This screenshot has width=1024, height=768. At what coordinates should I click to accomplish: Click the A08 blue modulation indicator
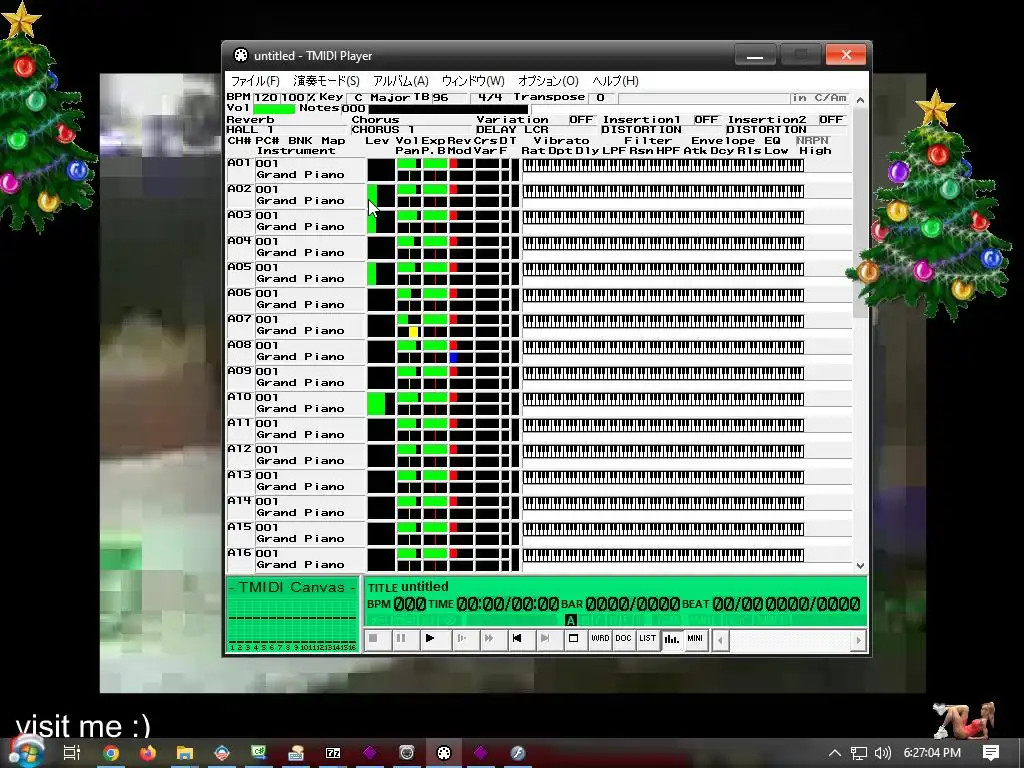point(453,358)
